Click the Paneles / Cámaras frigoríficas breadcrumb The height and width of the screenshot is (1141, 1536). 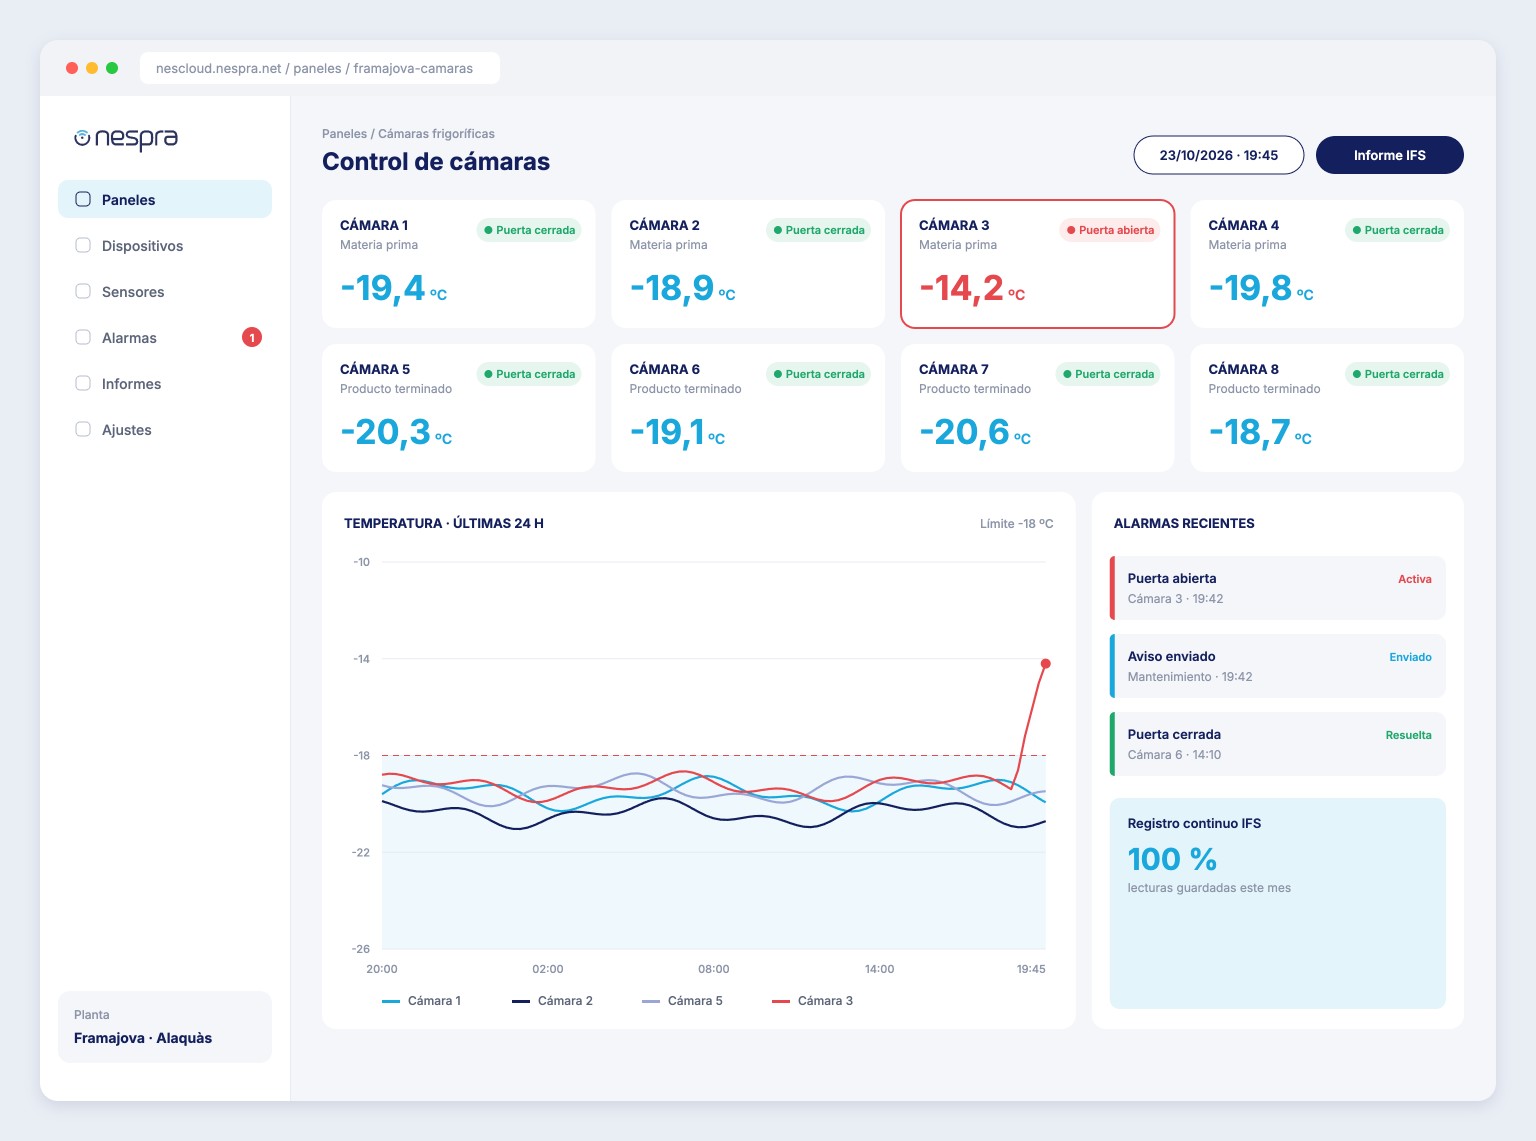click(x=408, y=134)
